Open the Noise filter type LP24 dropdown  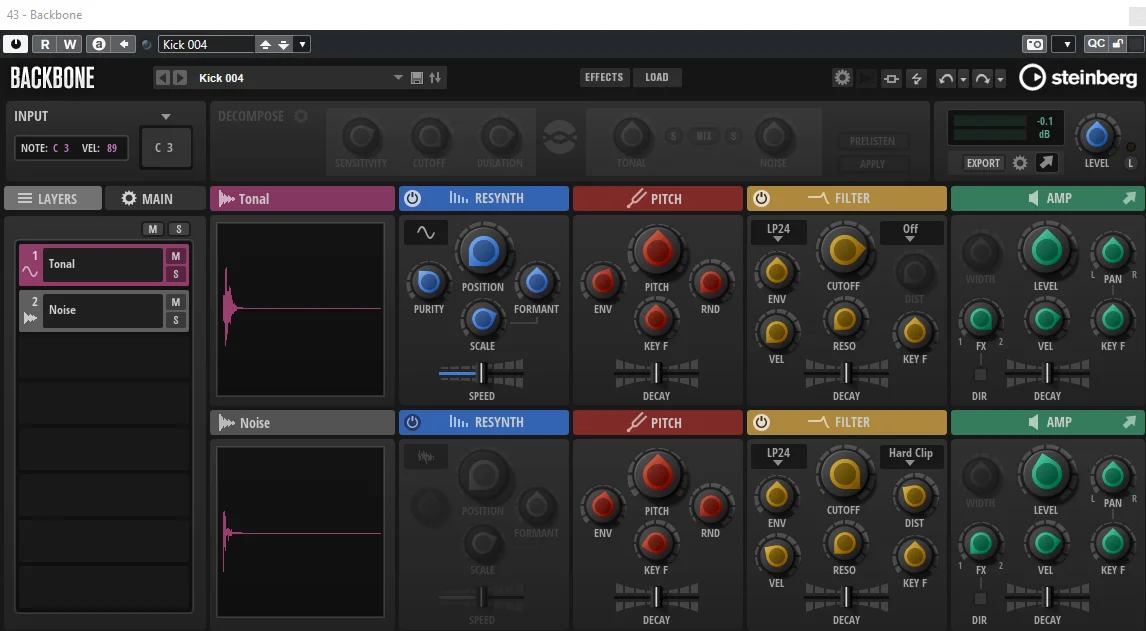click(x=778, y=456)
